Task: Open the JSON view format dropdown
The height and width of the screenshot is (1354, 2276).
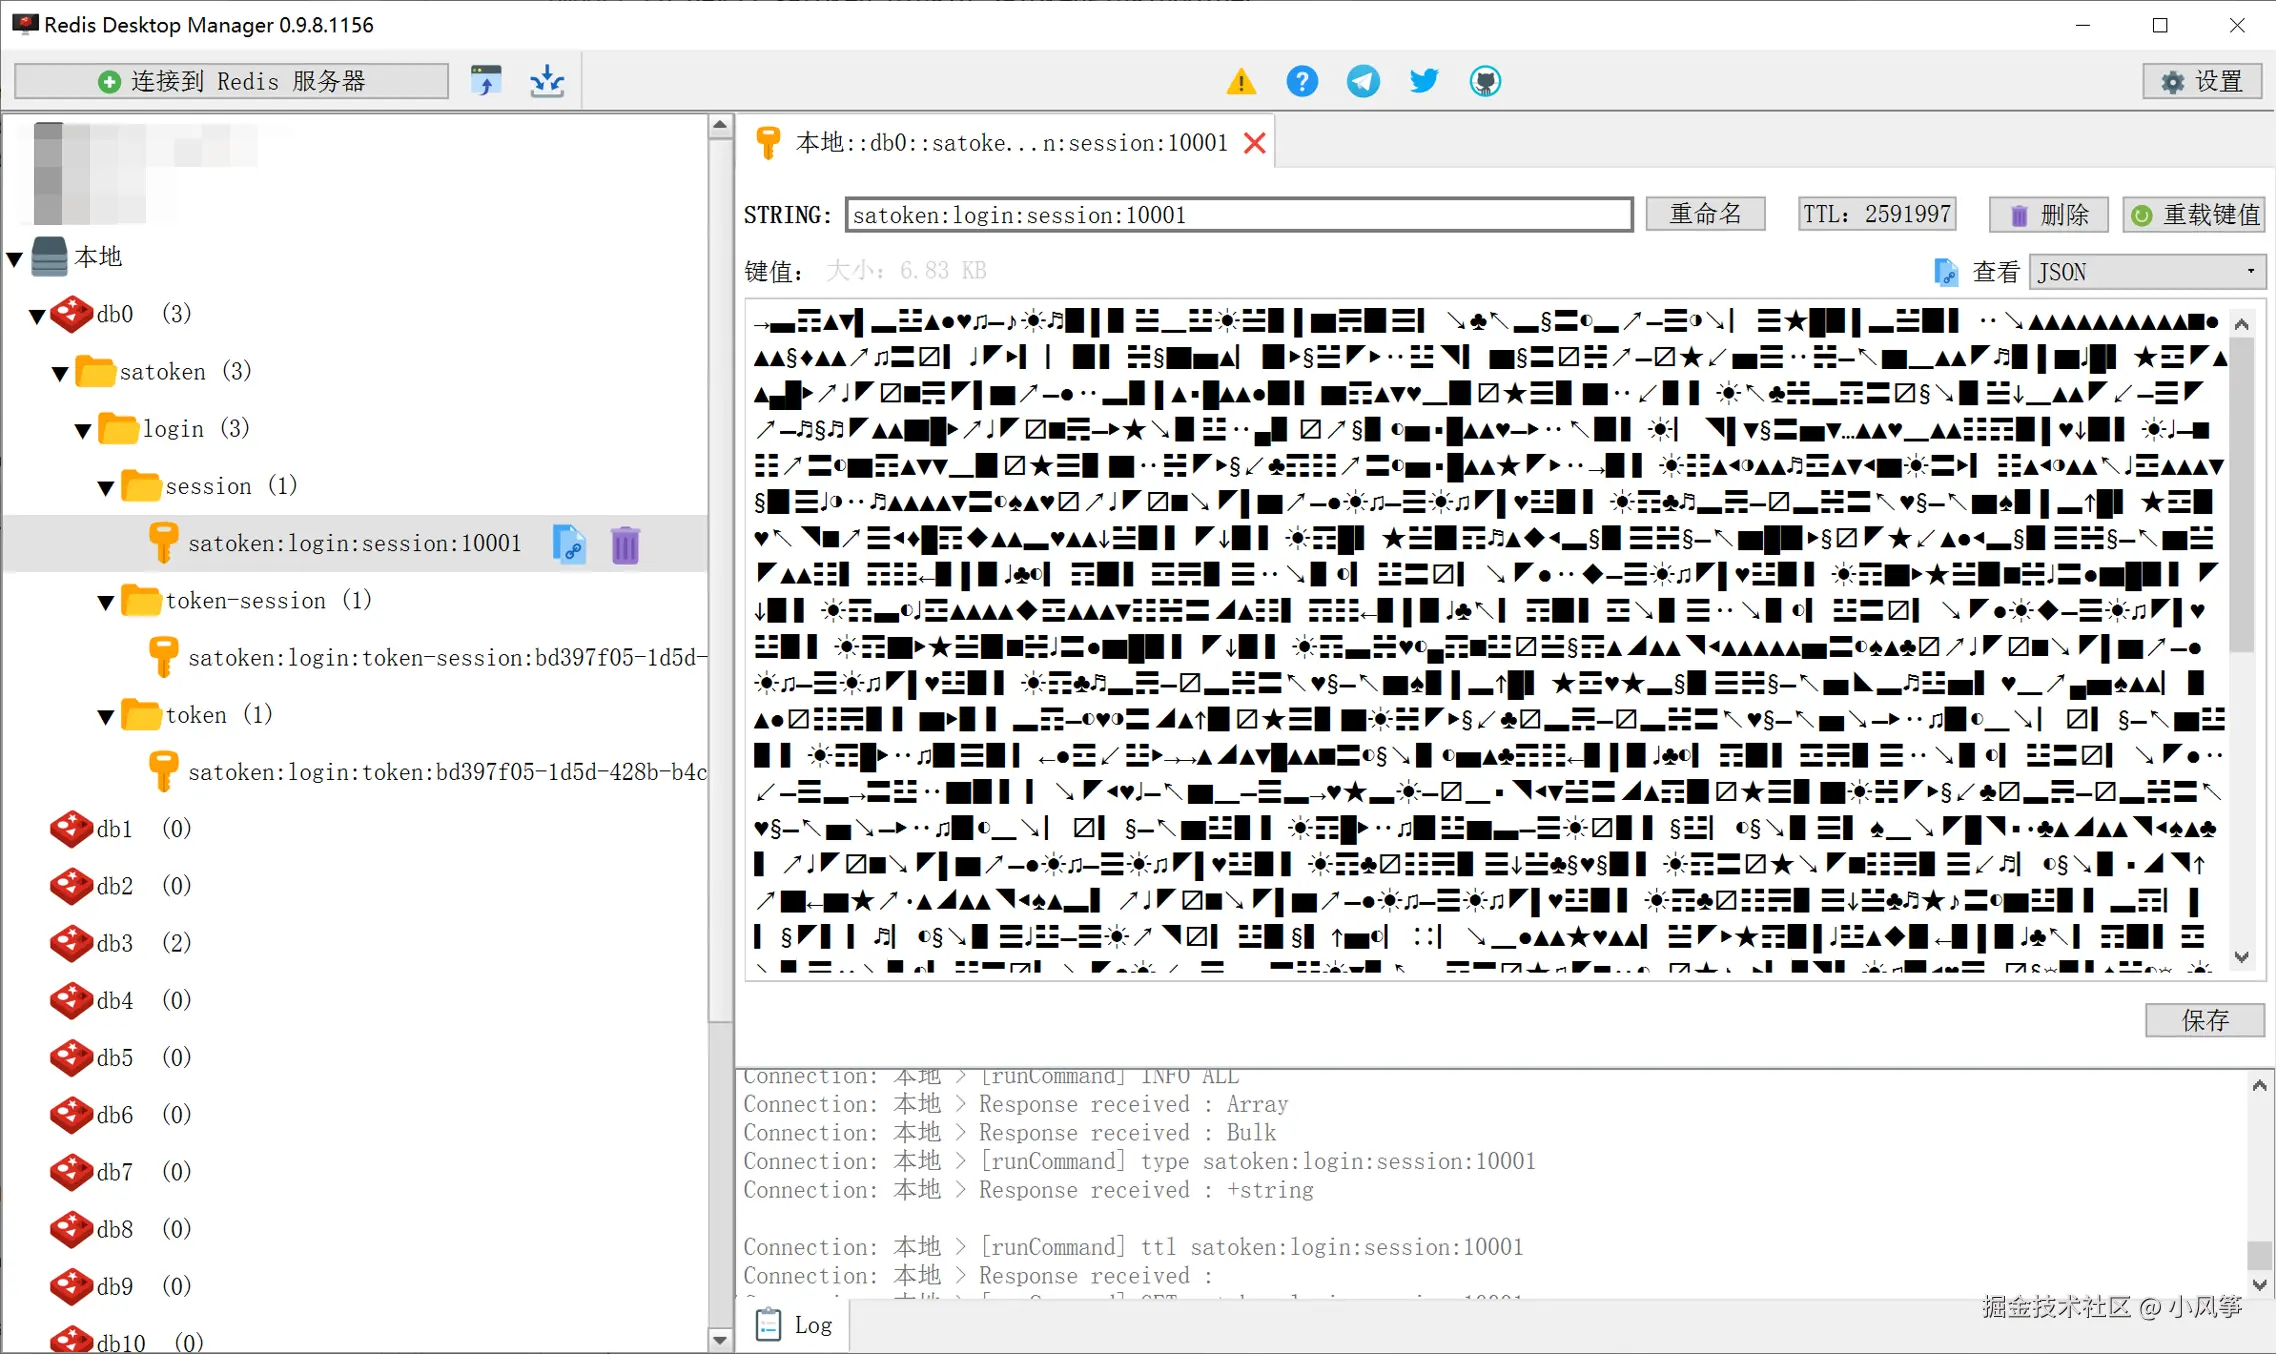Action: point(2146,271)
